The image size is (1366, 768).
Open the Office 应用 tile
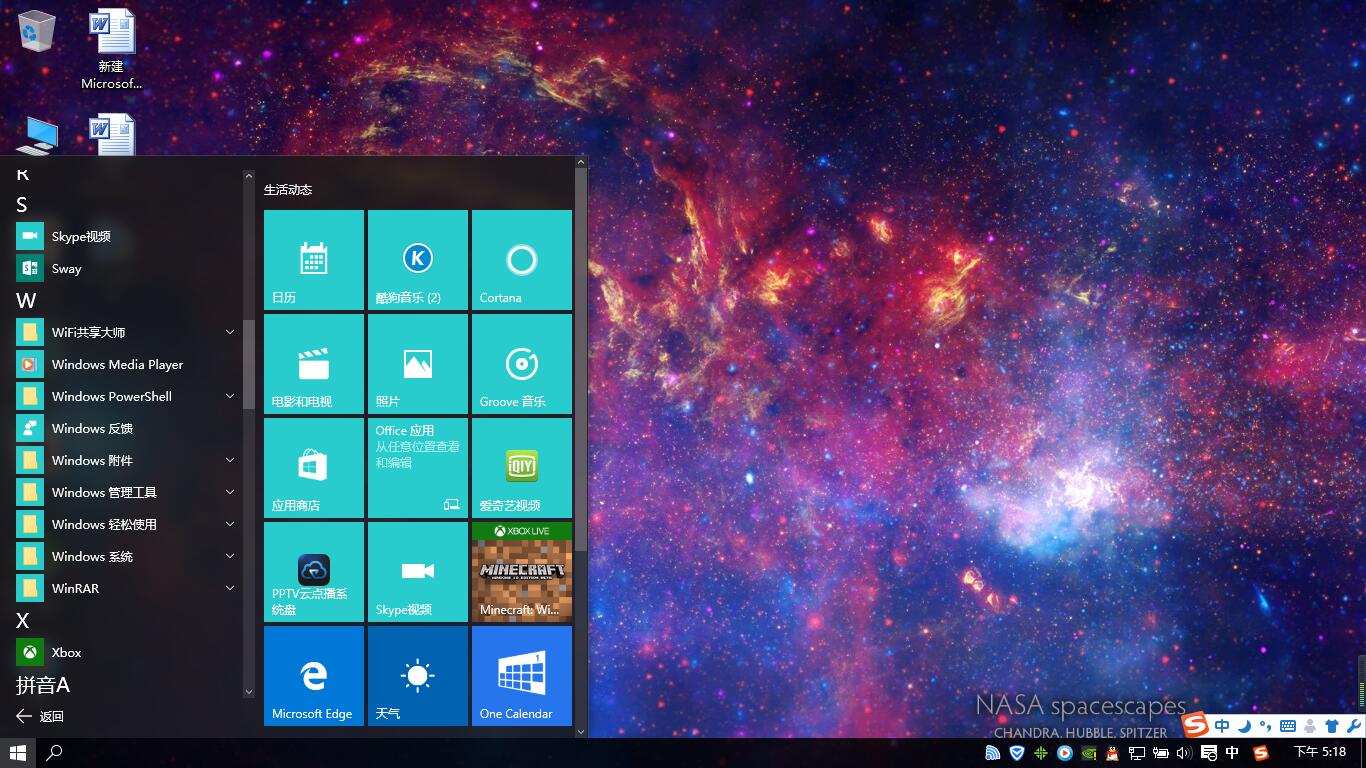(418, 468)
